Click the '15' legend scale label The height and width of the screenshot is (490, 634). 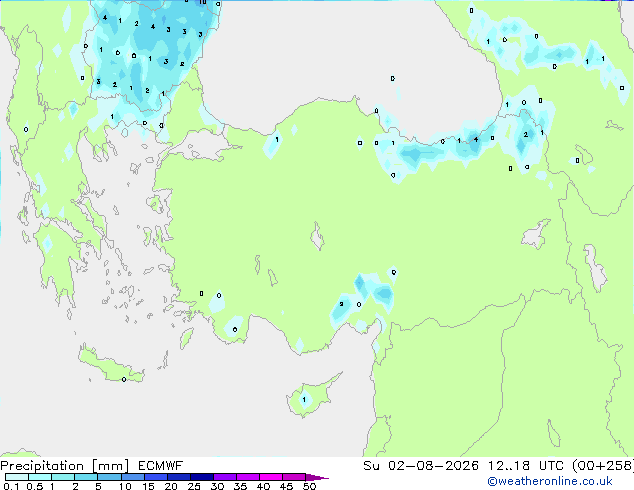click(x=148, y=486)
